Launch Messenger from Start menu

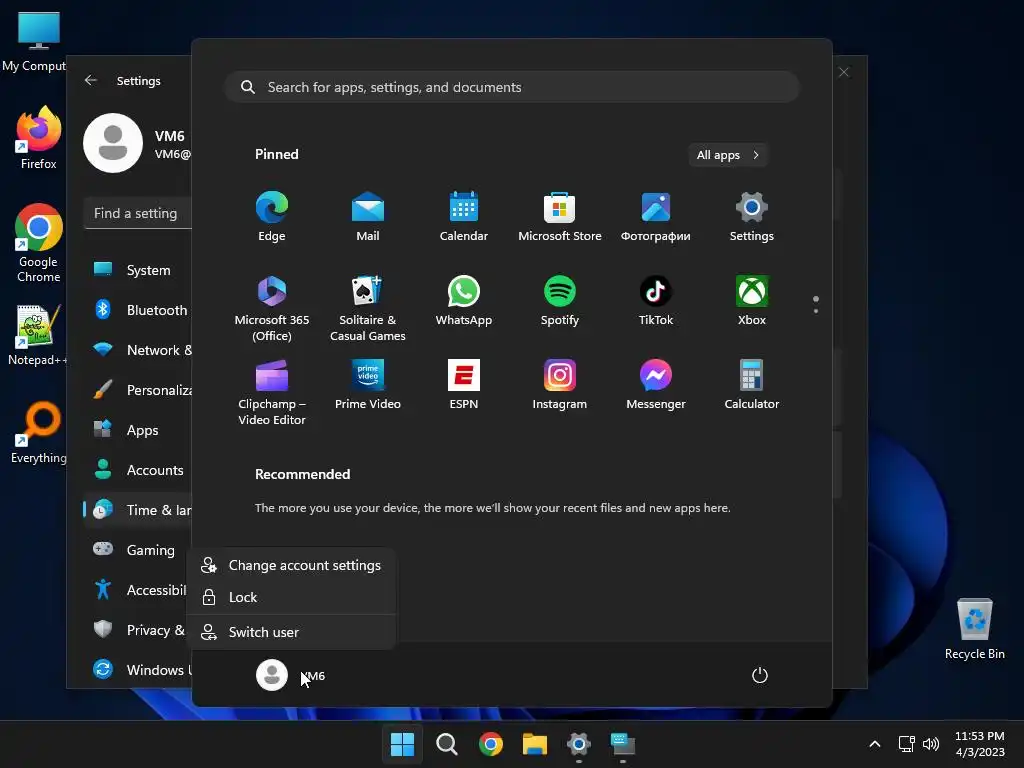tap(656, 385)
